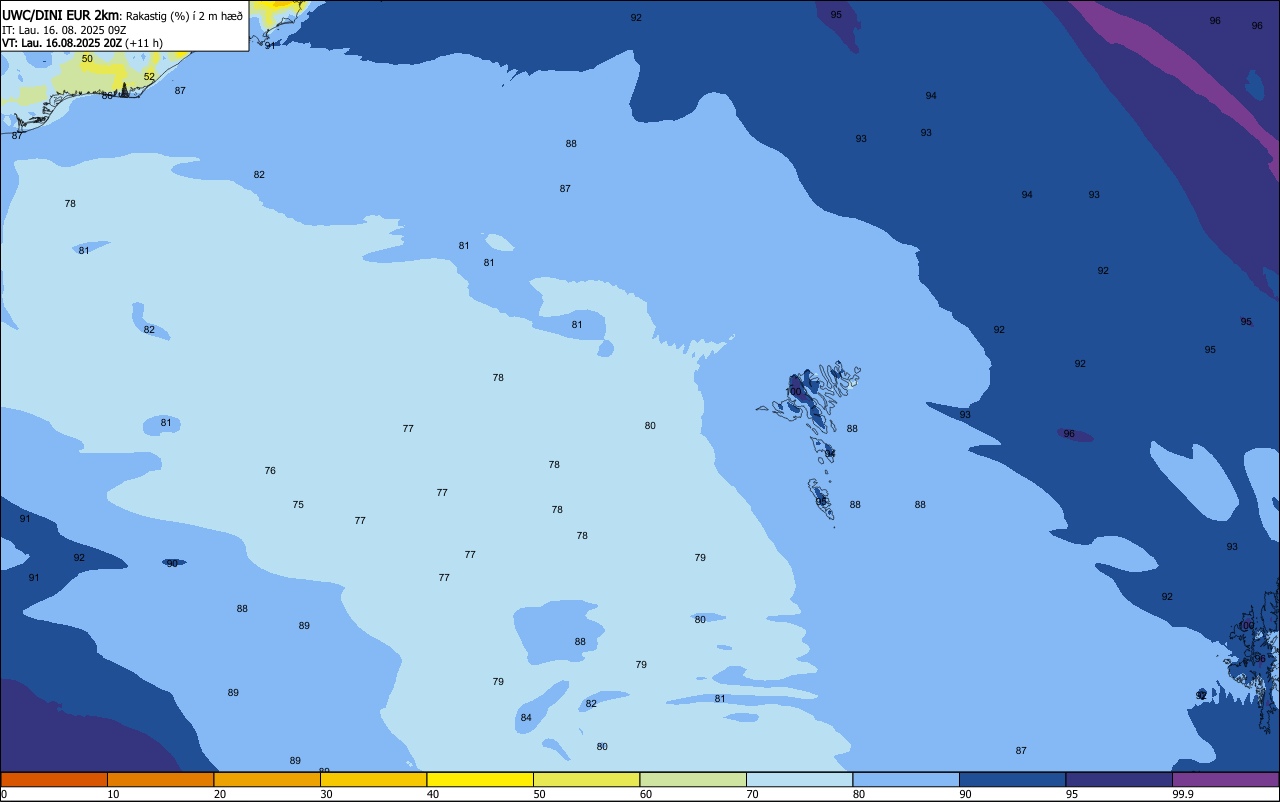Click the humidity value 84 on the map
The width and height of the screenshot is (1280, 802).
(526, 718)
